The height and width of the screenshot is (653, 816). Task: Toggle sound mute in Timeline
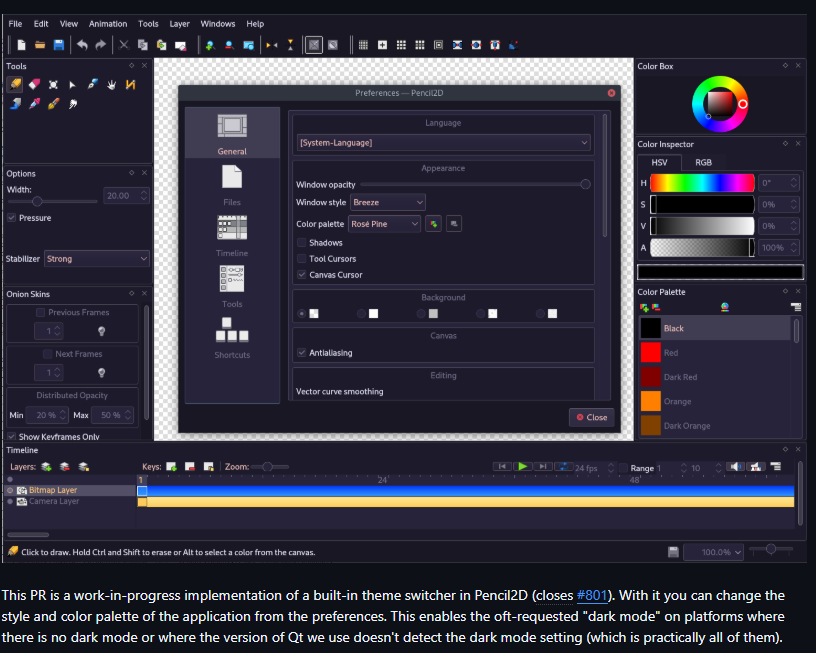pyautogui.click(x=737, y=467)
